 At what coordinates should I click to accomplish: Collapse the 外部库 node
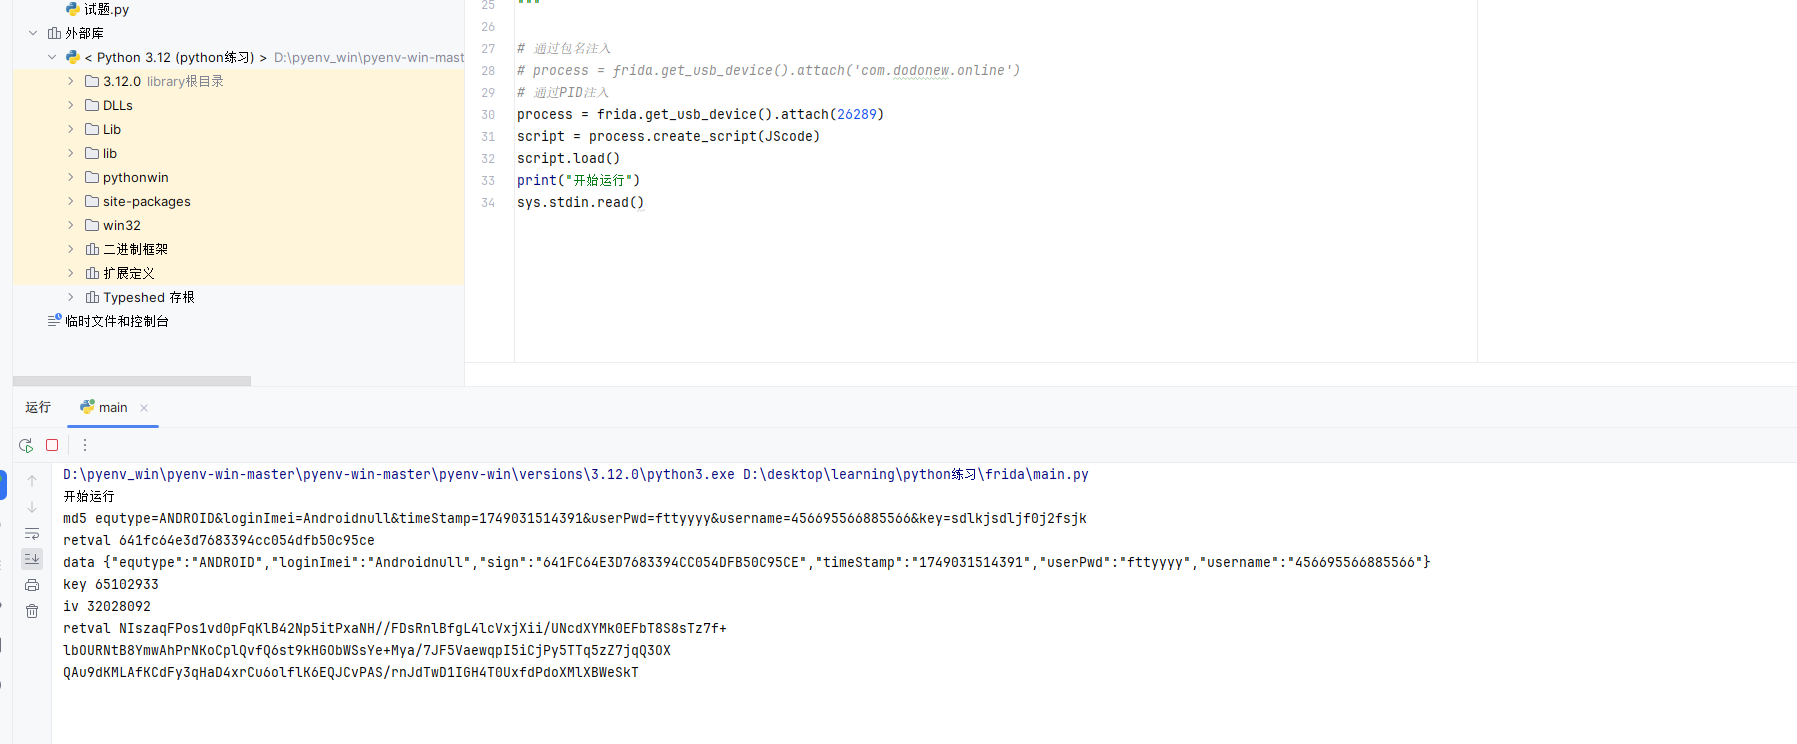tap(33, 33)
